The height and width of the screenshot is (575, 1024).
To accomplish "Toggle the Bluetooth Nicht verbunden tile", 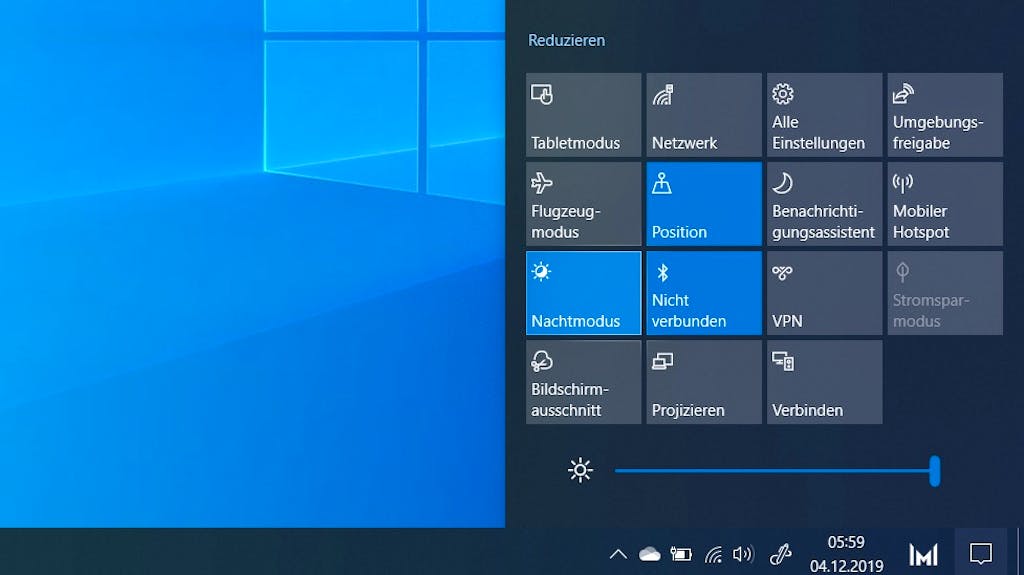I will (704, 293).
